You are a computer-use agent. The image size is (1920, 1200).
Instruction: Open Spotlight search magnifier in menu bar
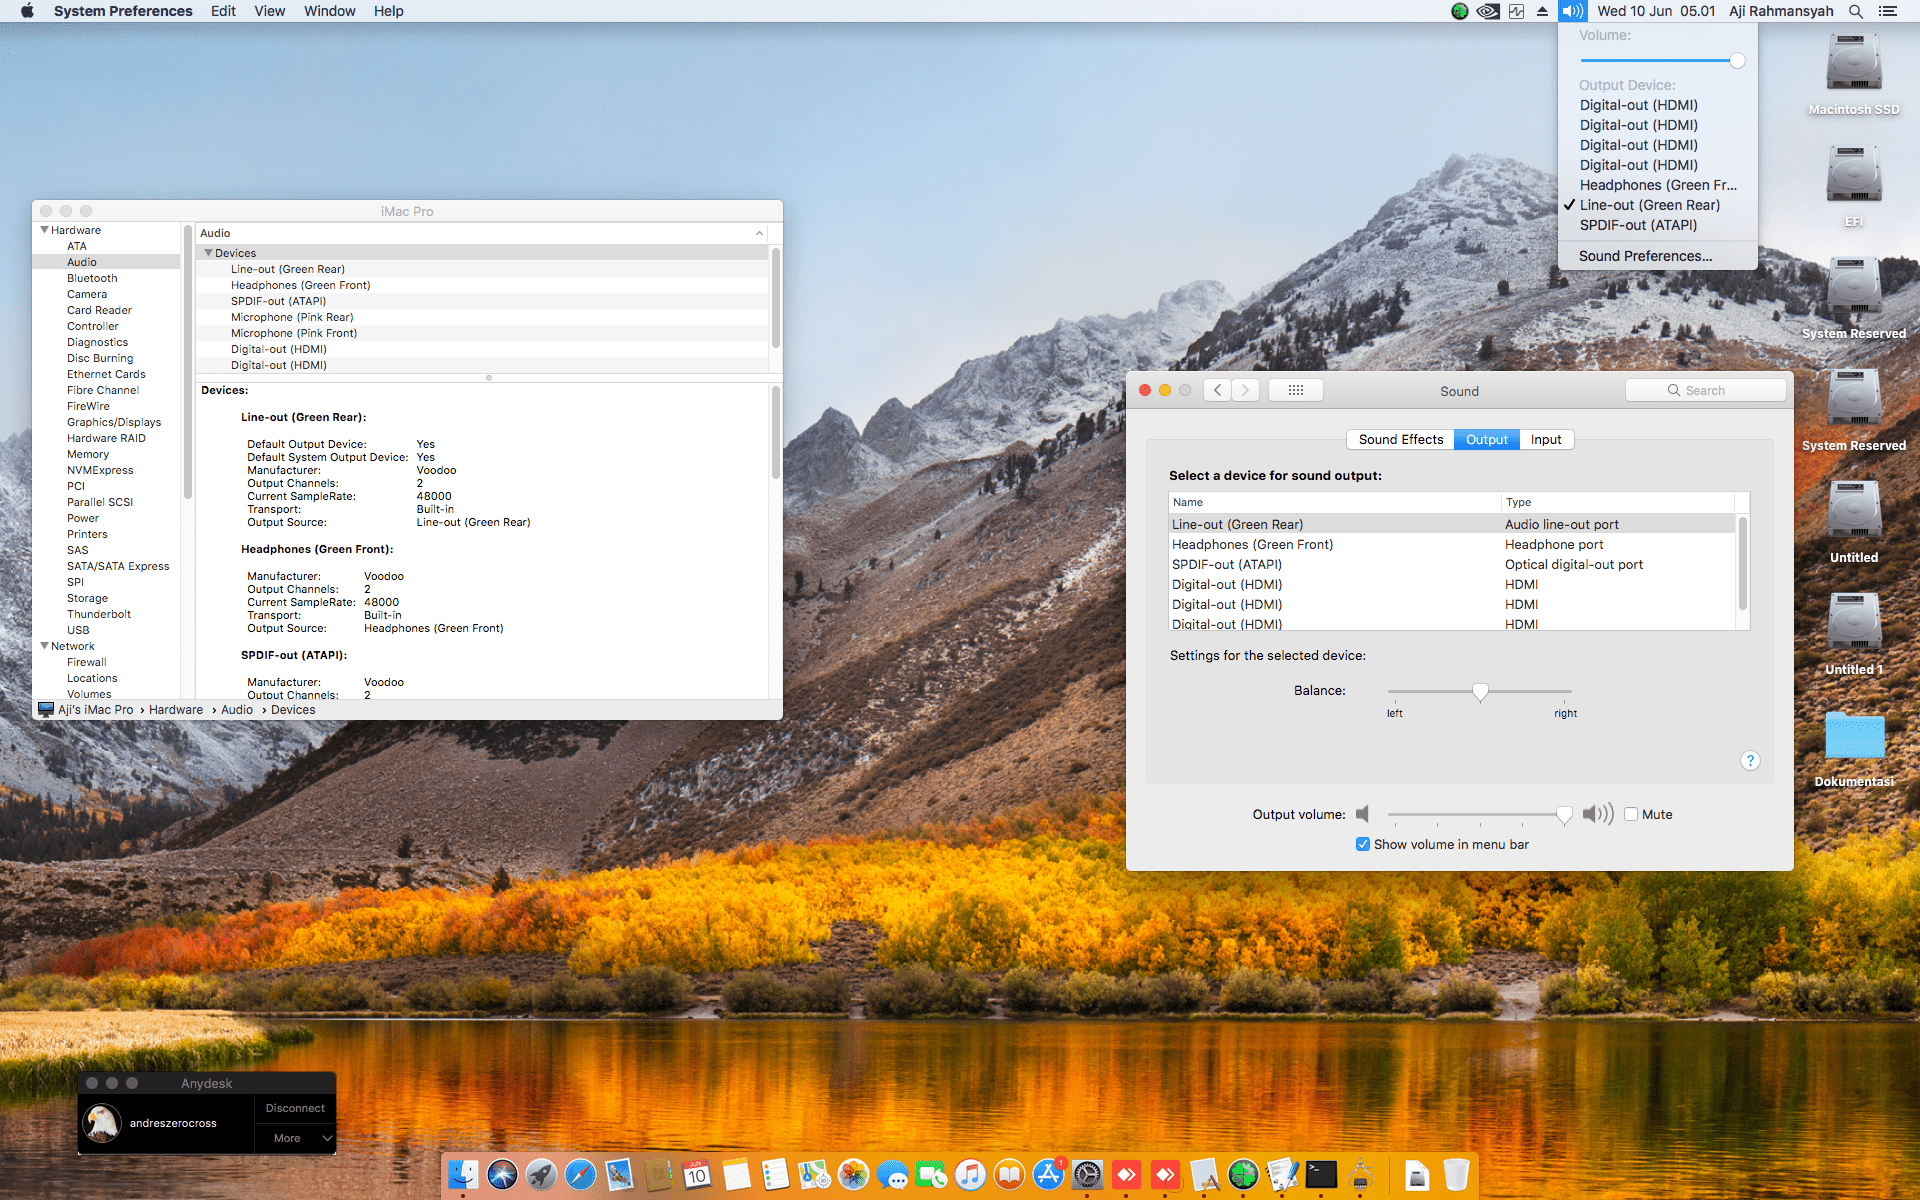pyautogui.click(x=1855, y=11)
